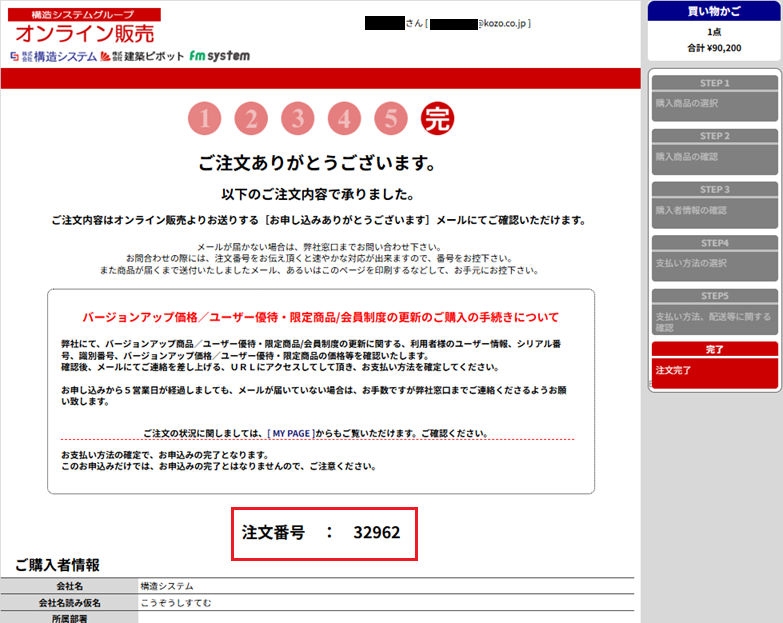Click the order number 32962
Image resolution: width=783 pixels, height=623 pixels.
point(376,533)
